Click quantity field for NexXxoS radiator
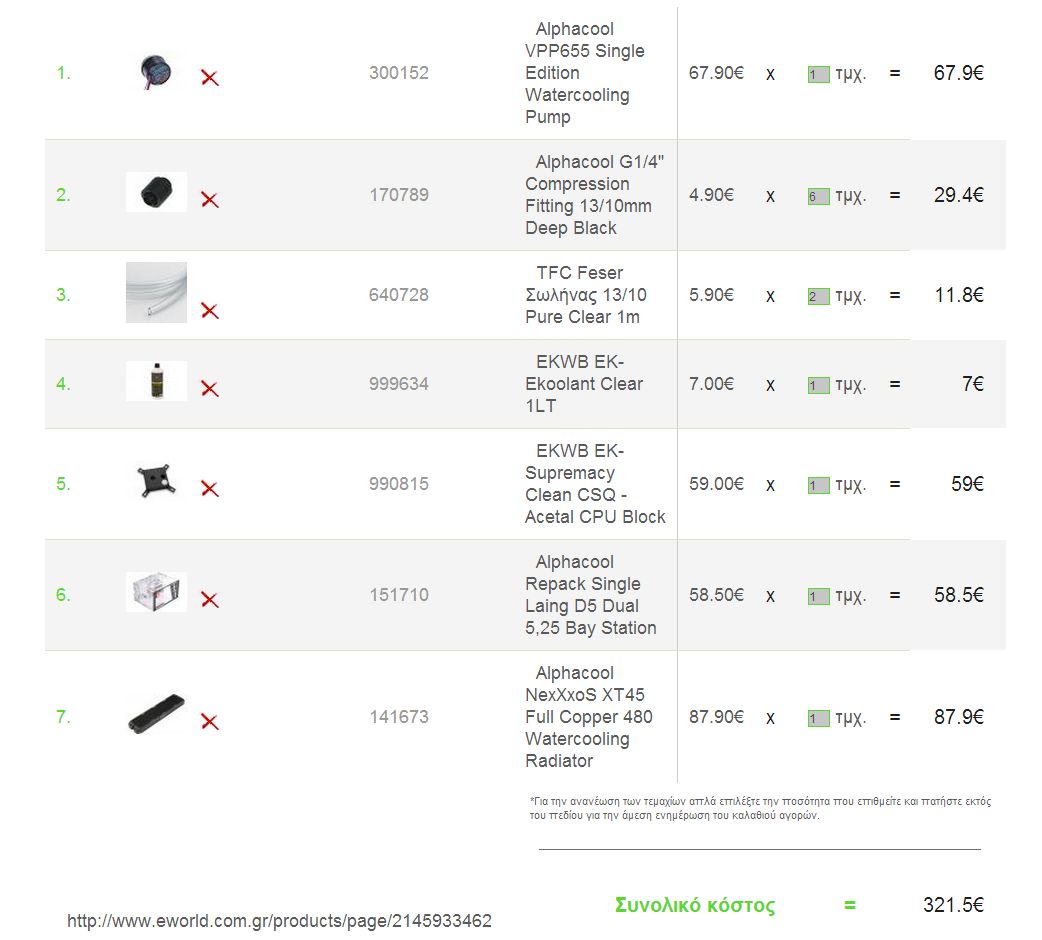 click(x=819, y=718)
